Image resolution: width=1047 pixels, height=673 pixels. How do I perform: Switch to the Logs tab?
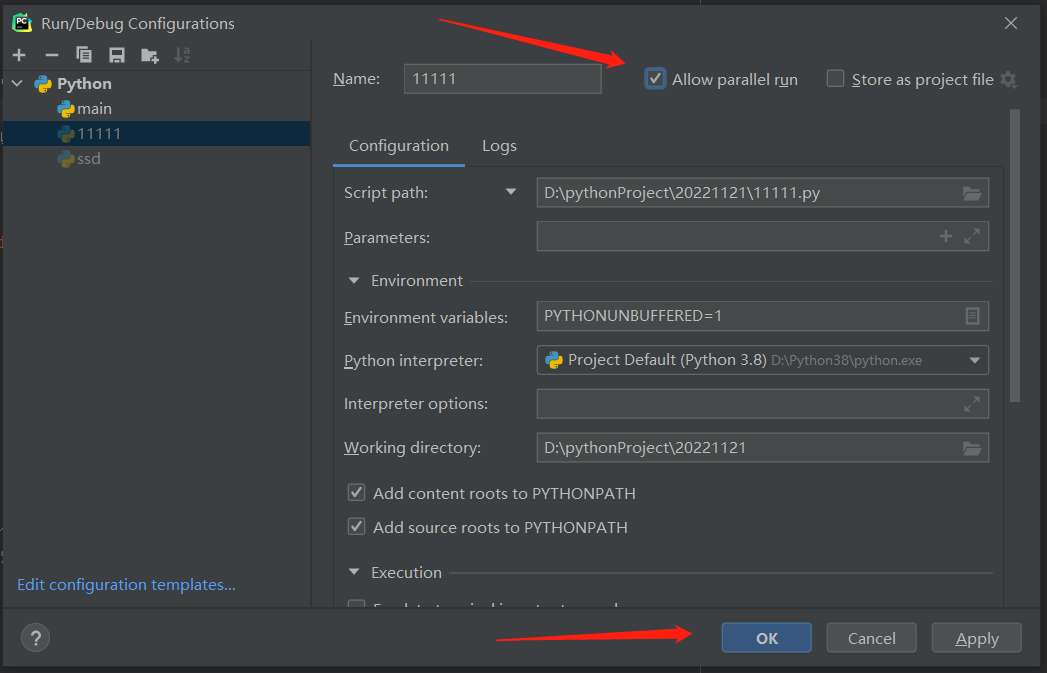[499, 146]
